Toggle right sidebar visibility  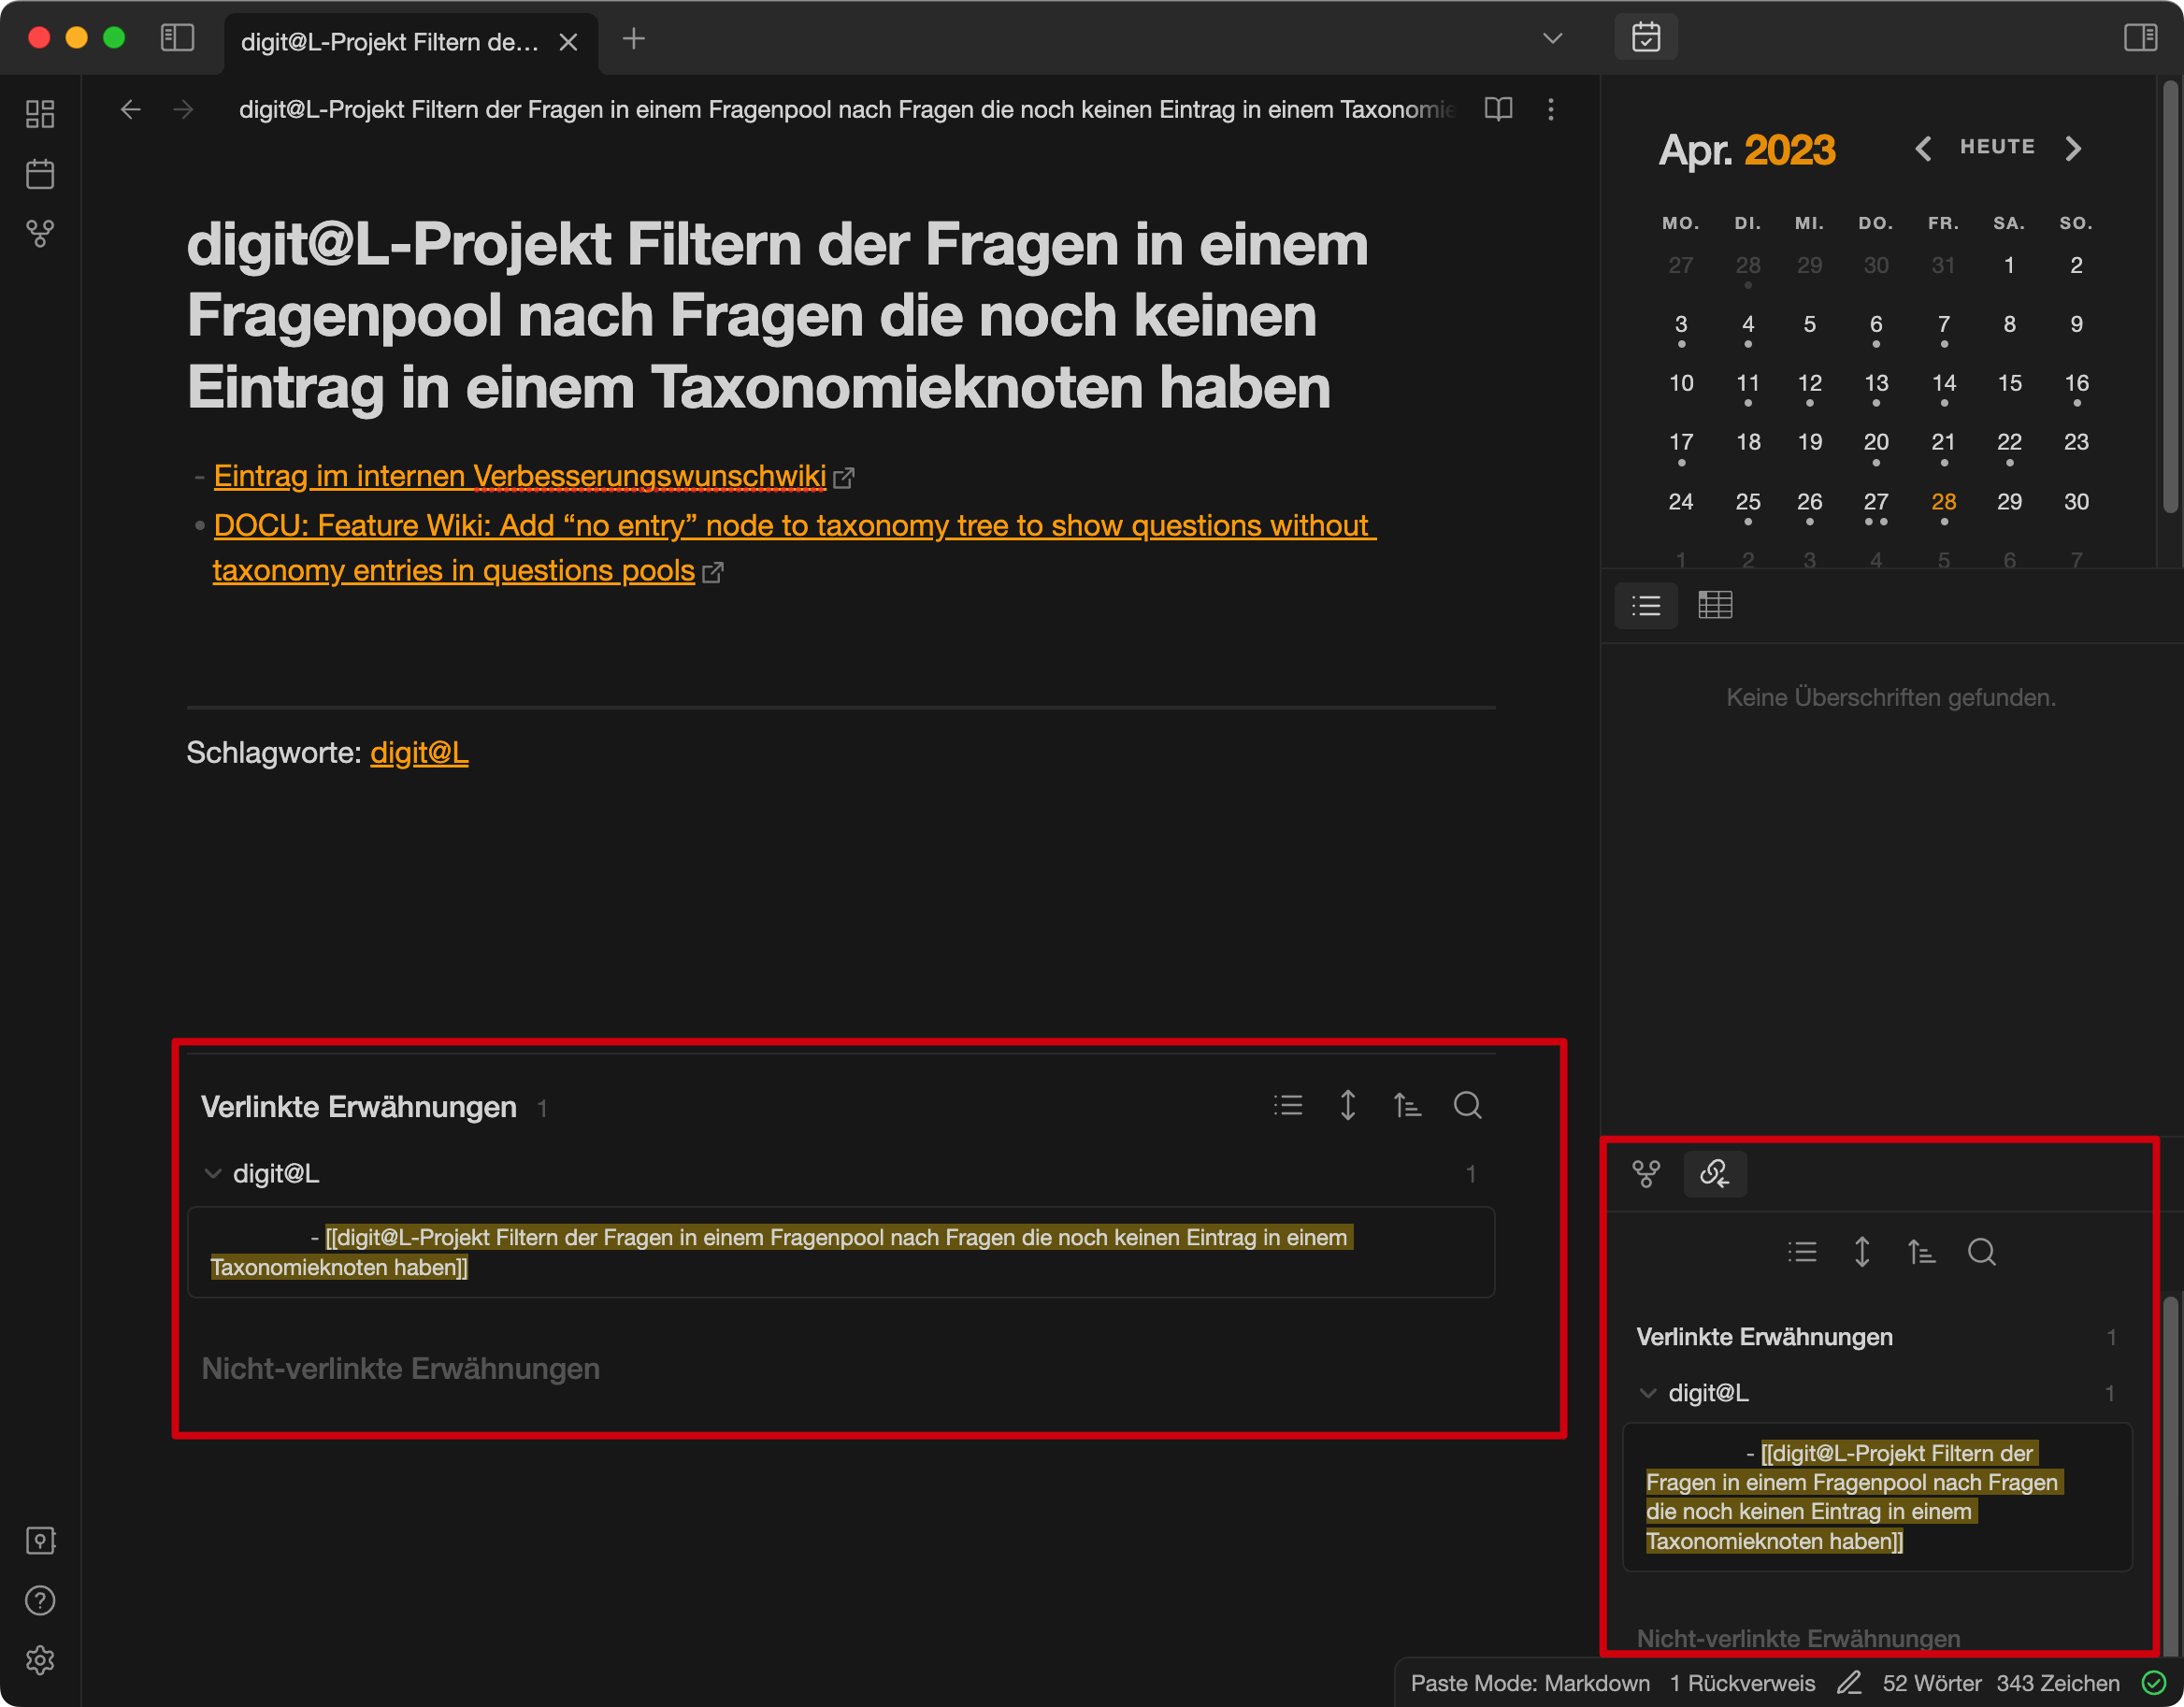[x=2140, y=38]
